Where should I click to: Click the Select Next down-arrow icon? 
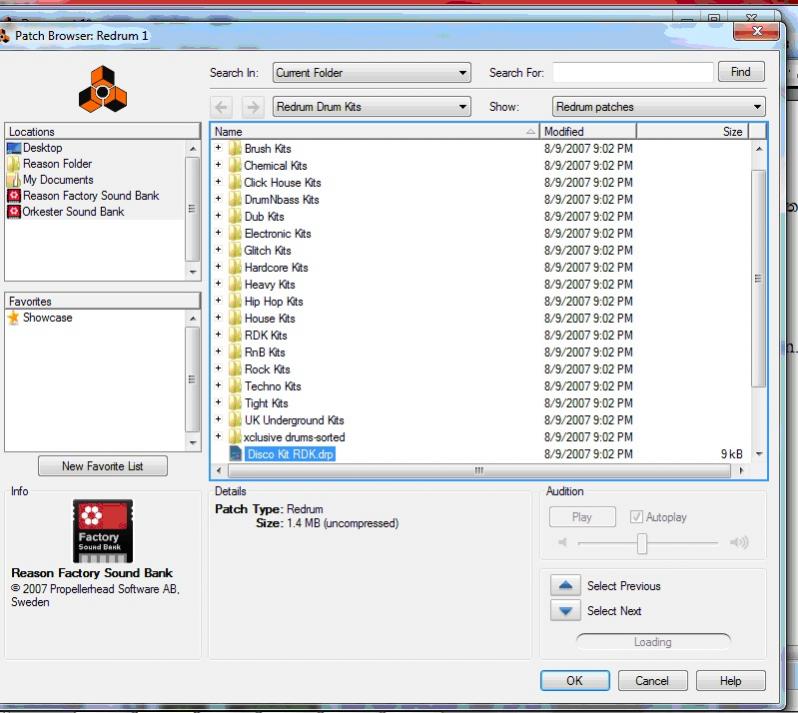point(565,611)
